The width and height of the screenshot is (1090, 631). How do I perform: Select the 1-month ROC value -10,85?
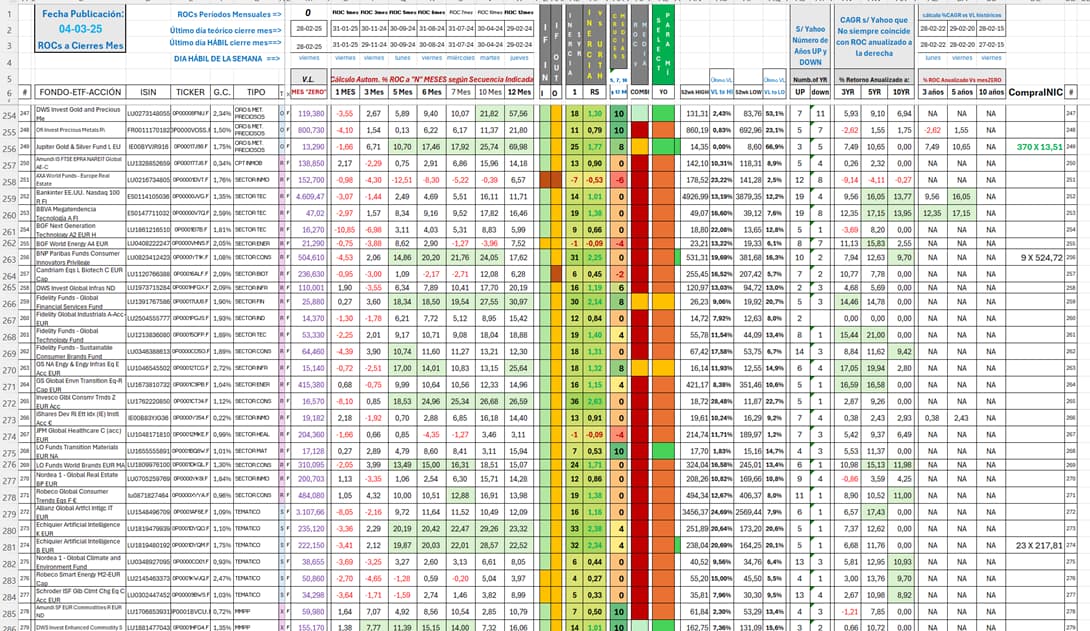pos(345,229)
